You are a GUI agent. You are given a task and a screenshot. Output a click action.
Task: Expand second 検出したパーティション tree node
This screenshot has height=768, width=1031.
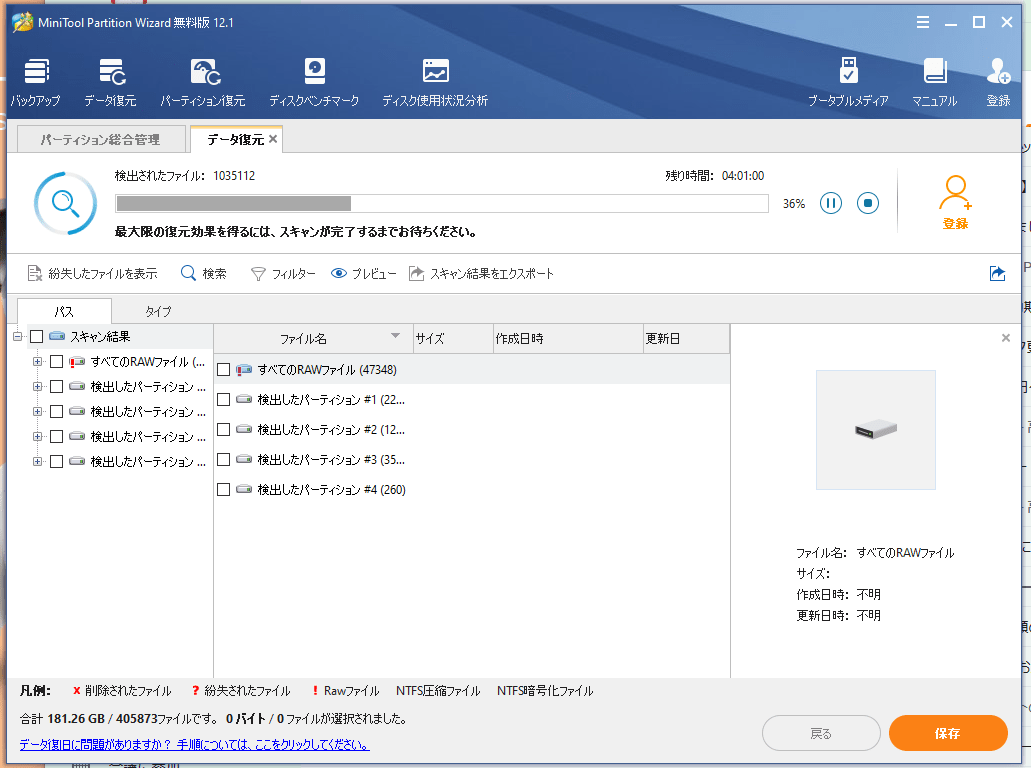37,412
